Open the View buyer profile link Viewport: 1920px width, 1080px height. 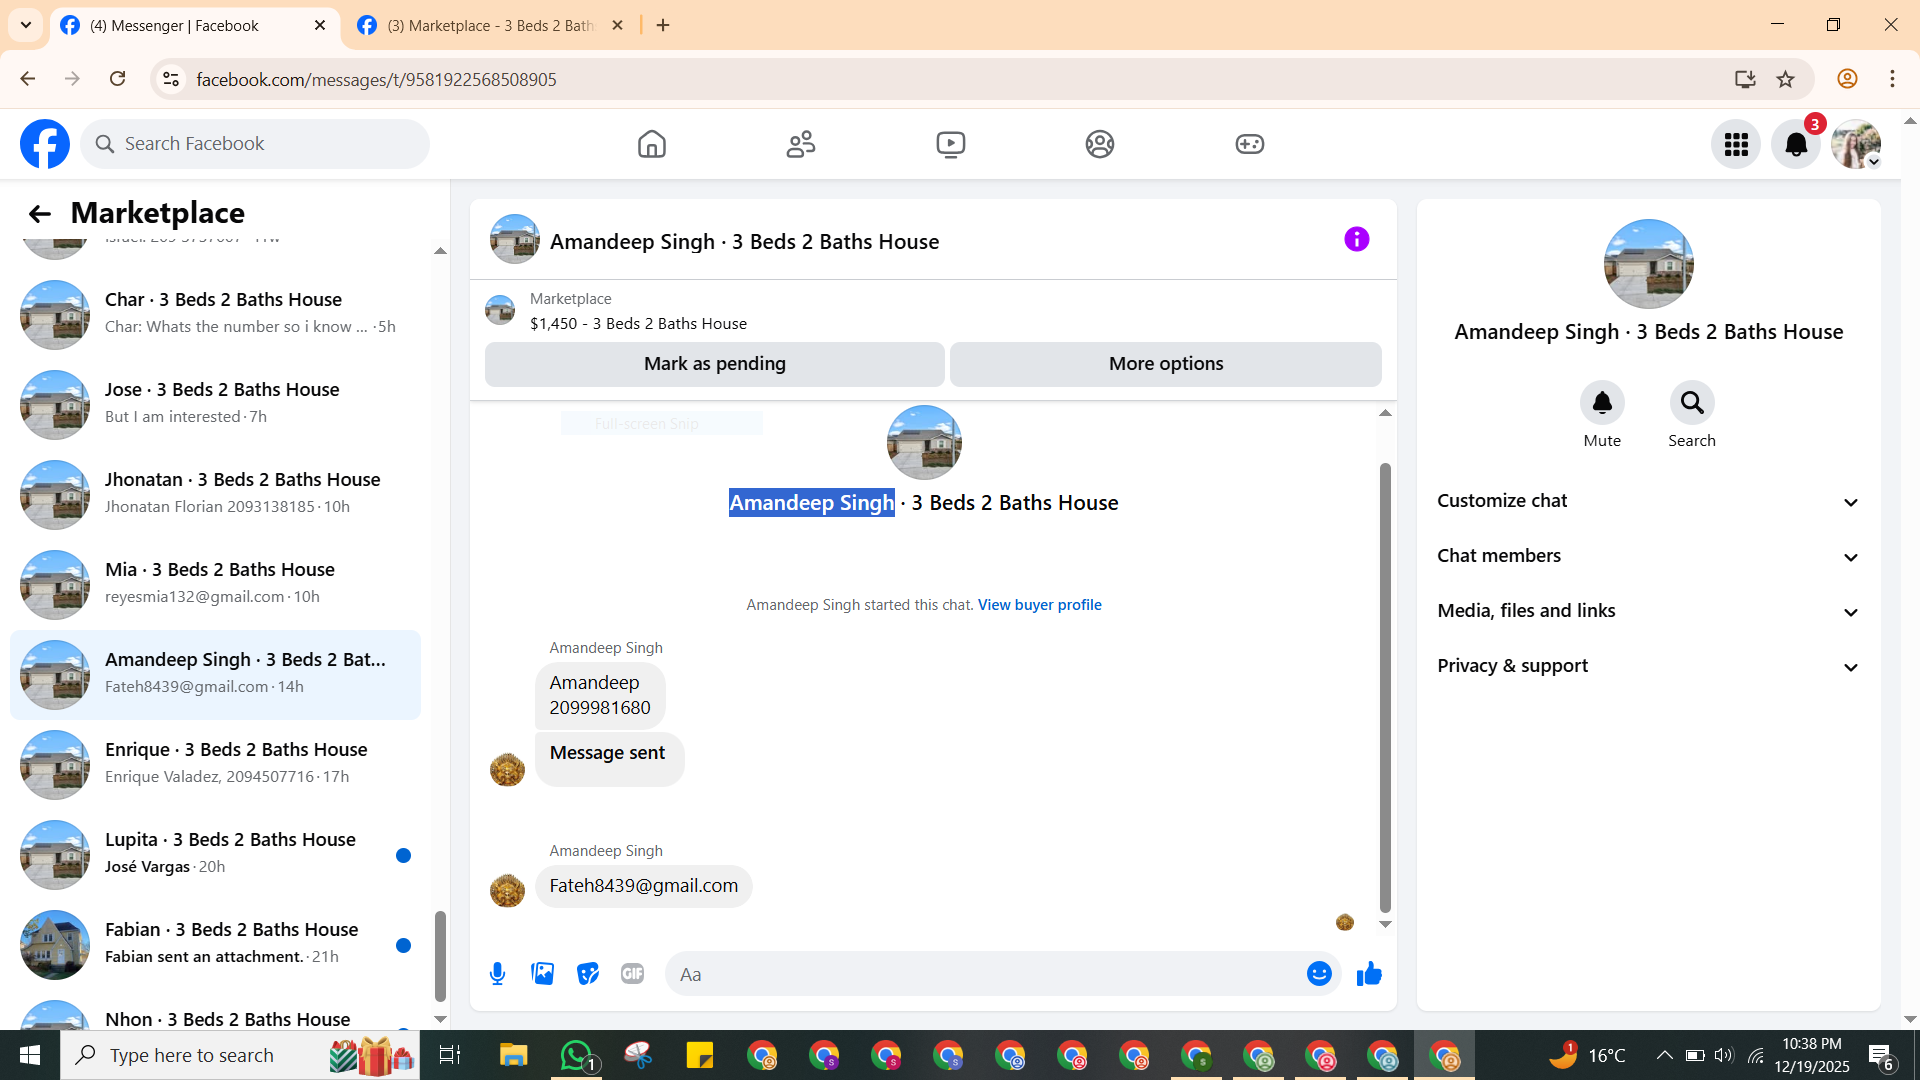click(x=1039, y=605)
